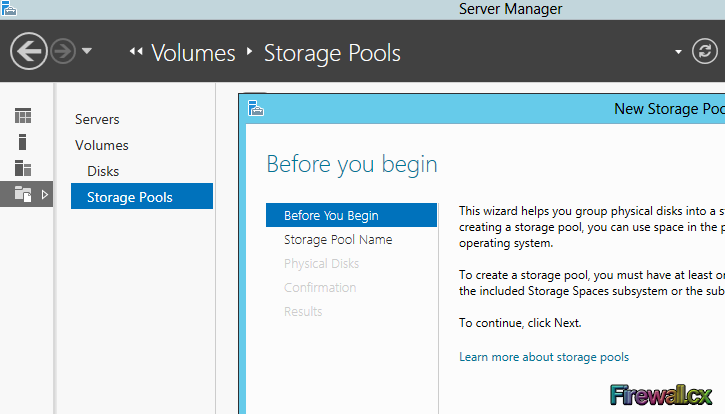Click the New Storage Pool wizard title

coord(670,109)
